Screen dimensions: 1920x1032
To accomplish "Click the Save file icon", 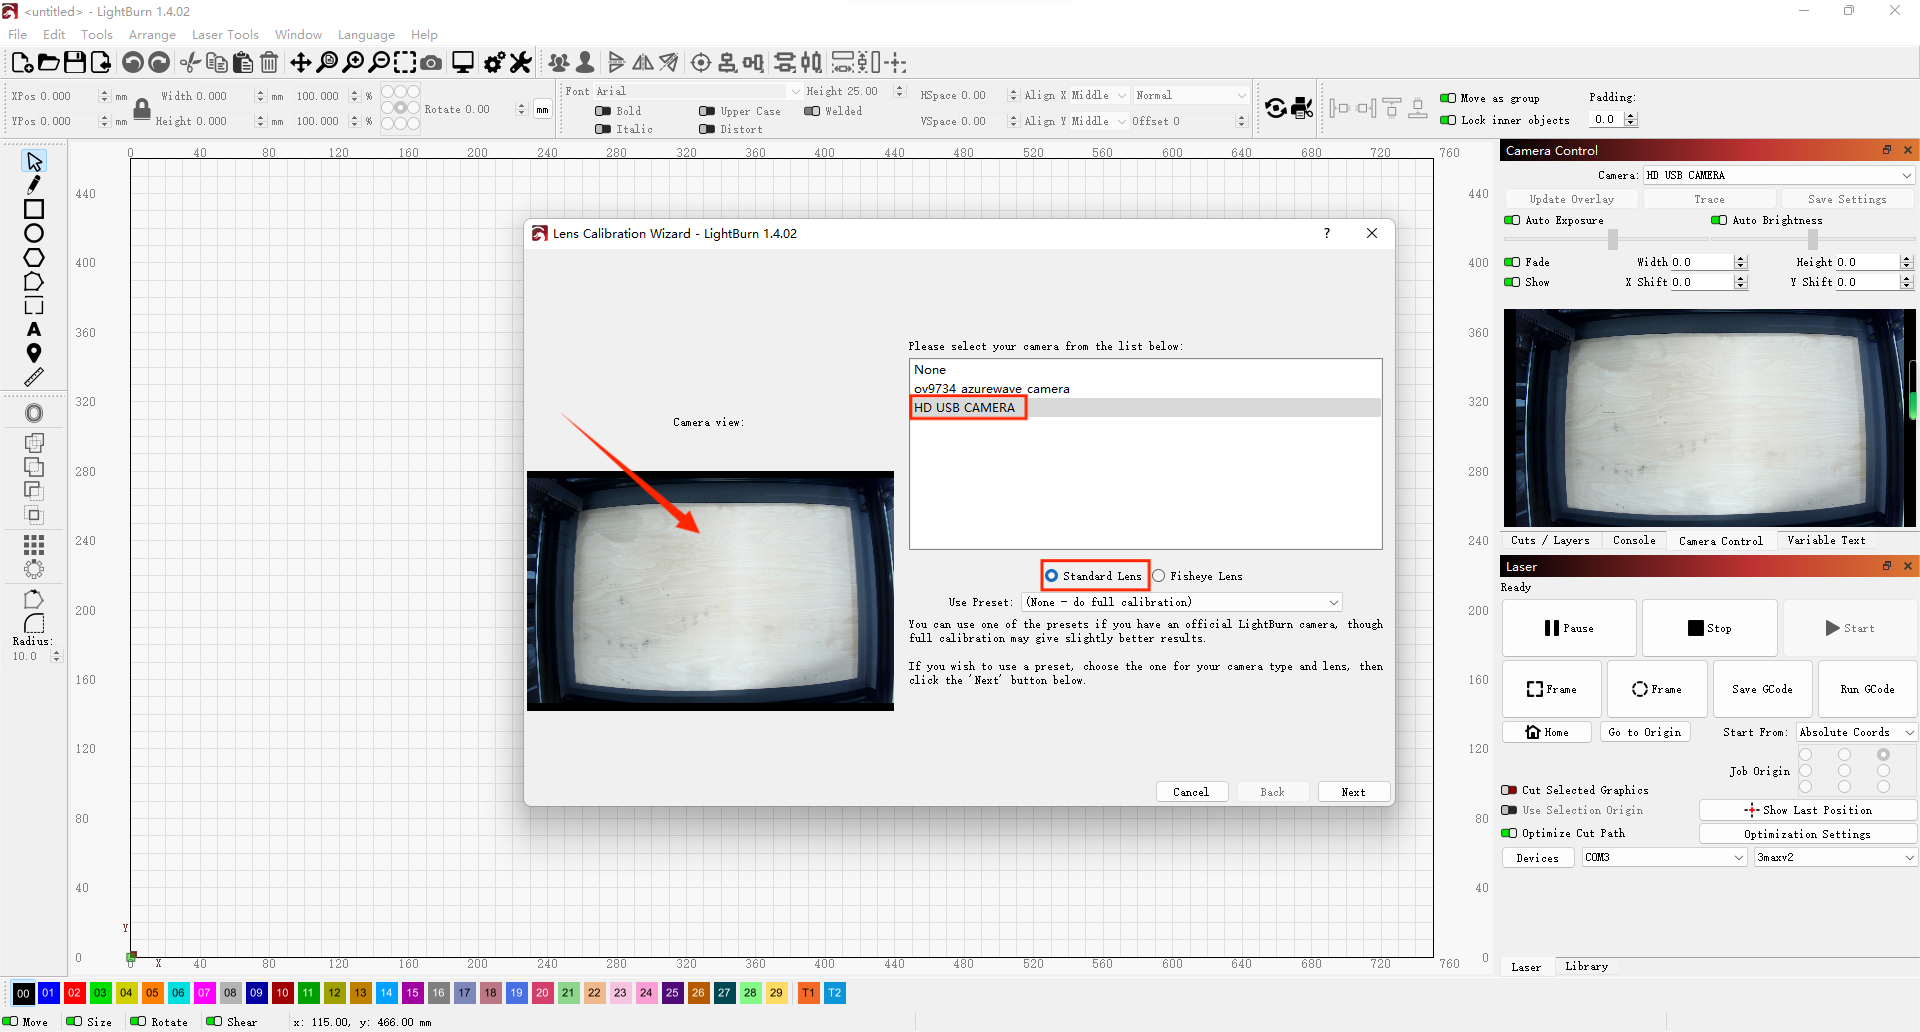I will (x=75, y=63).
